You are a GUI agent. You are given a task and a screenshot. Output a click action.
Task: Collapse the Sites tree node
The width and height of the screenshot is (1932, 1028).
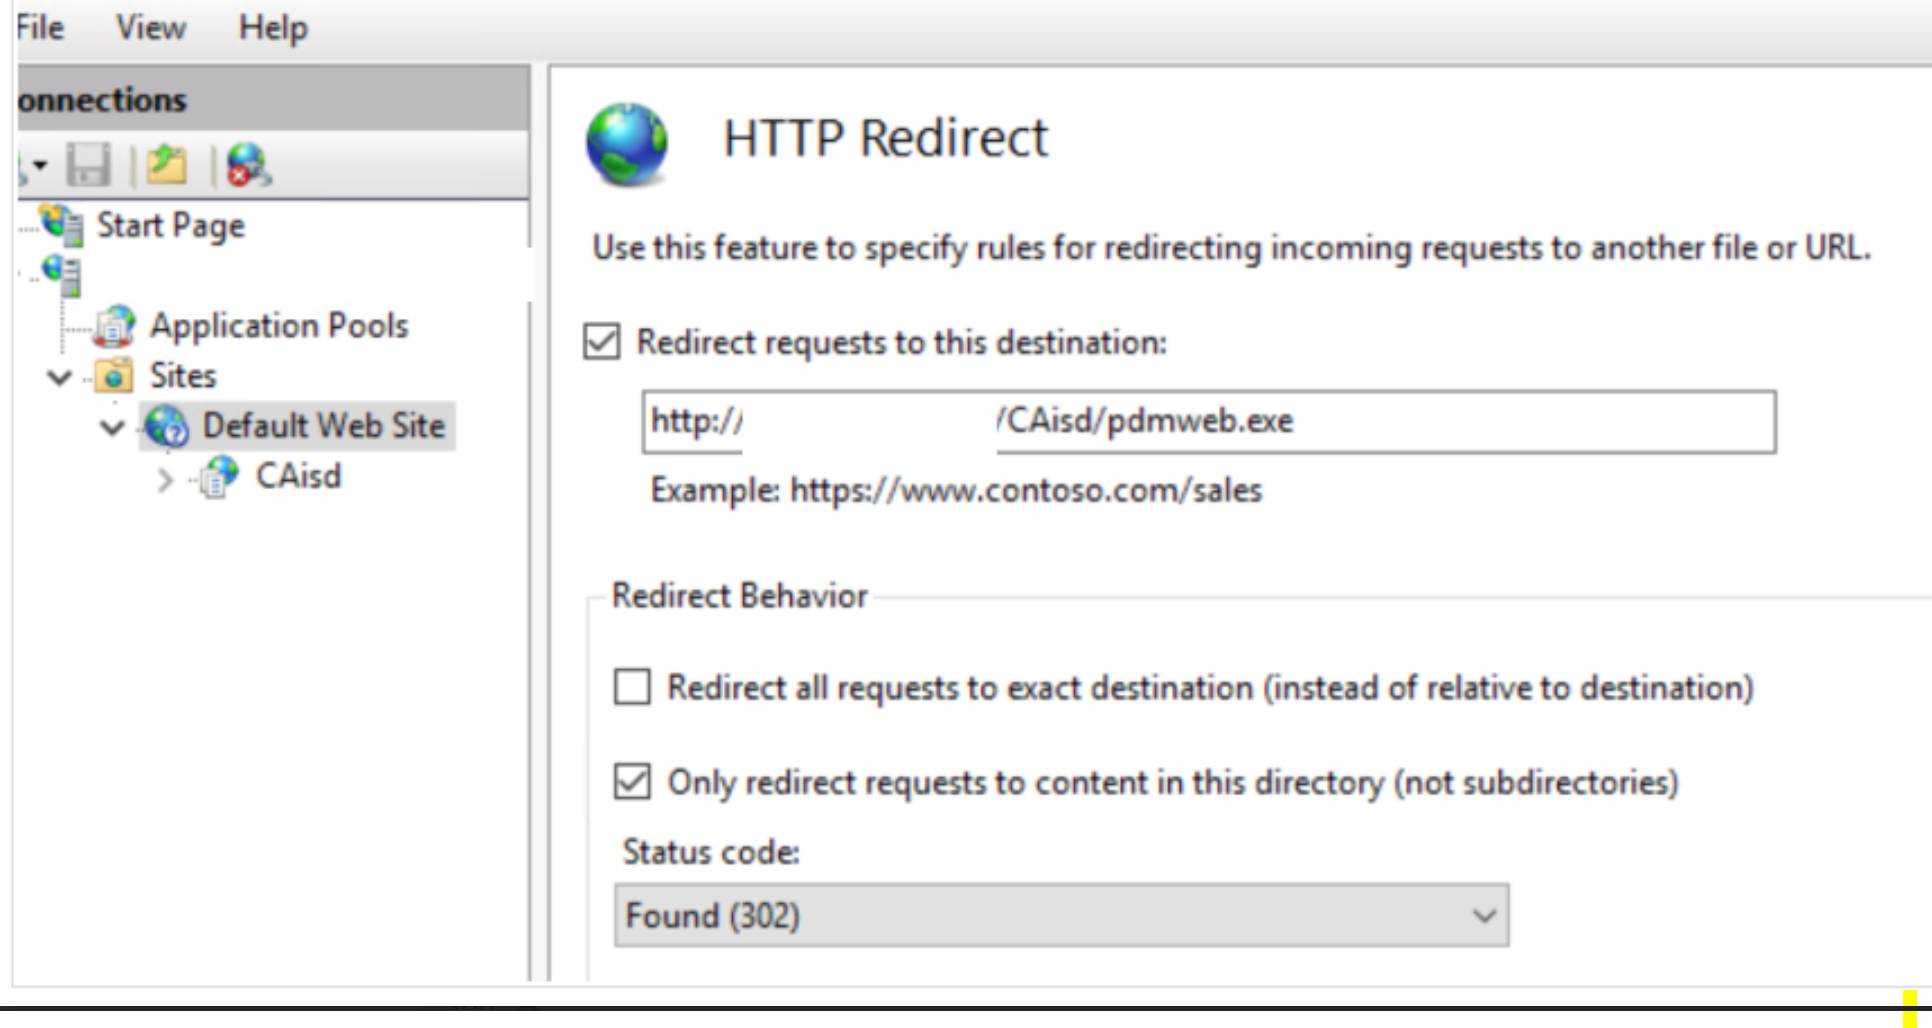point(60,377)
